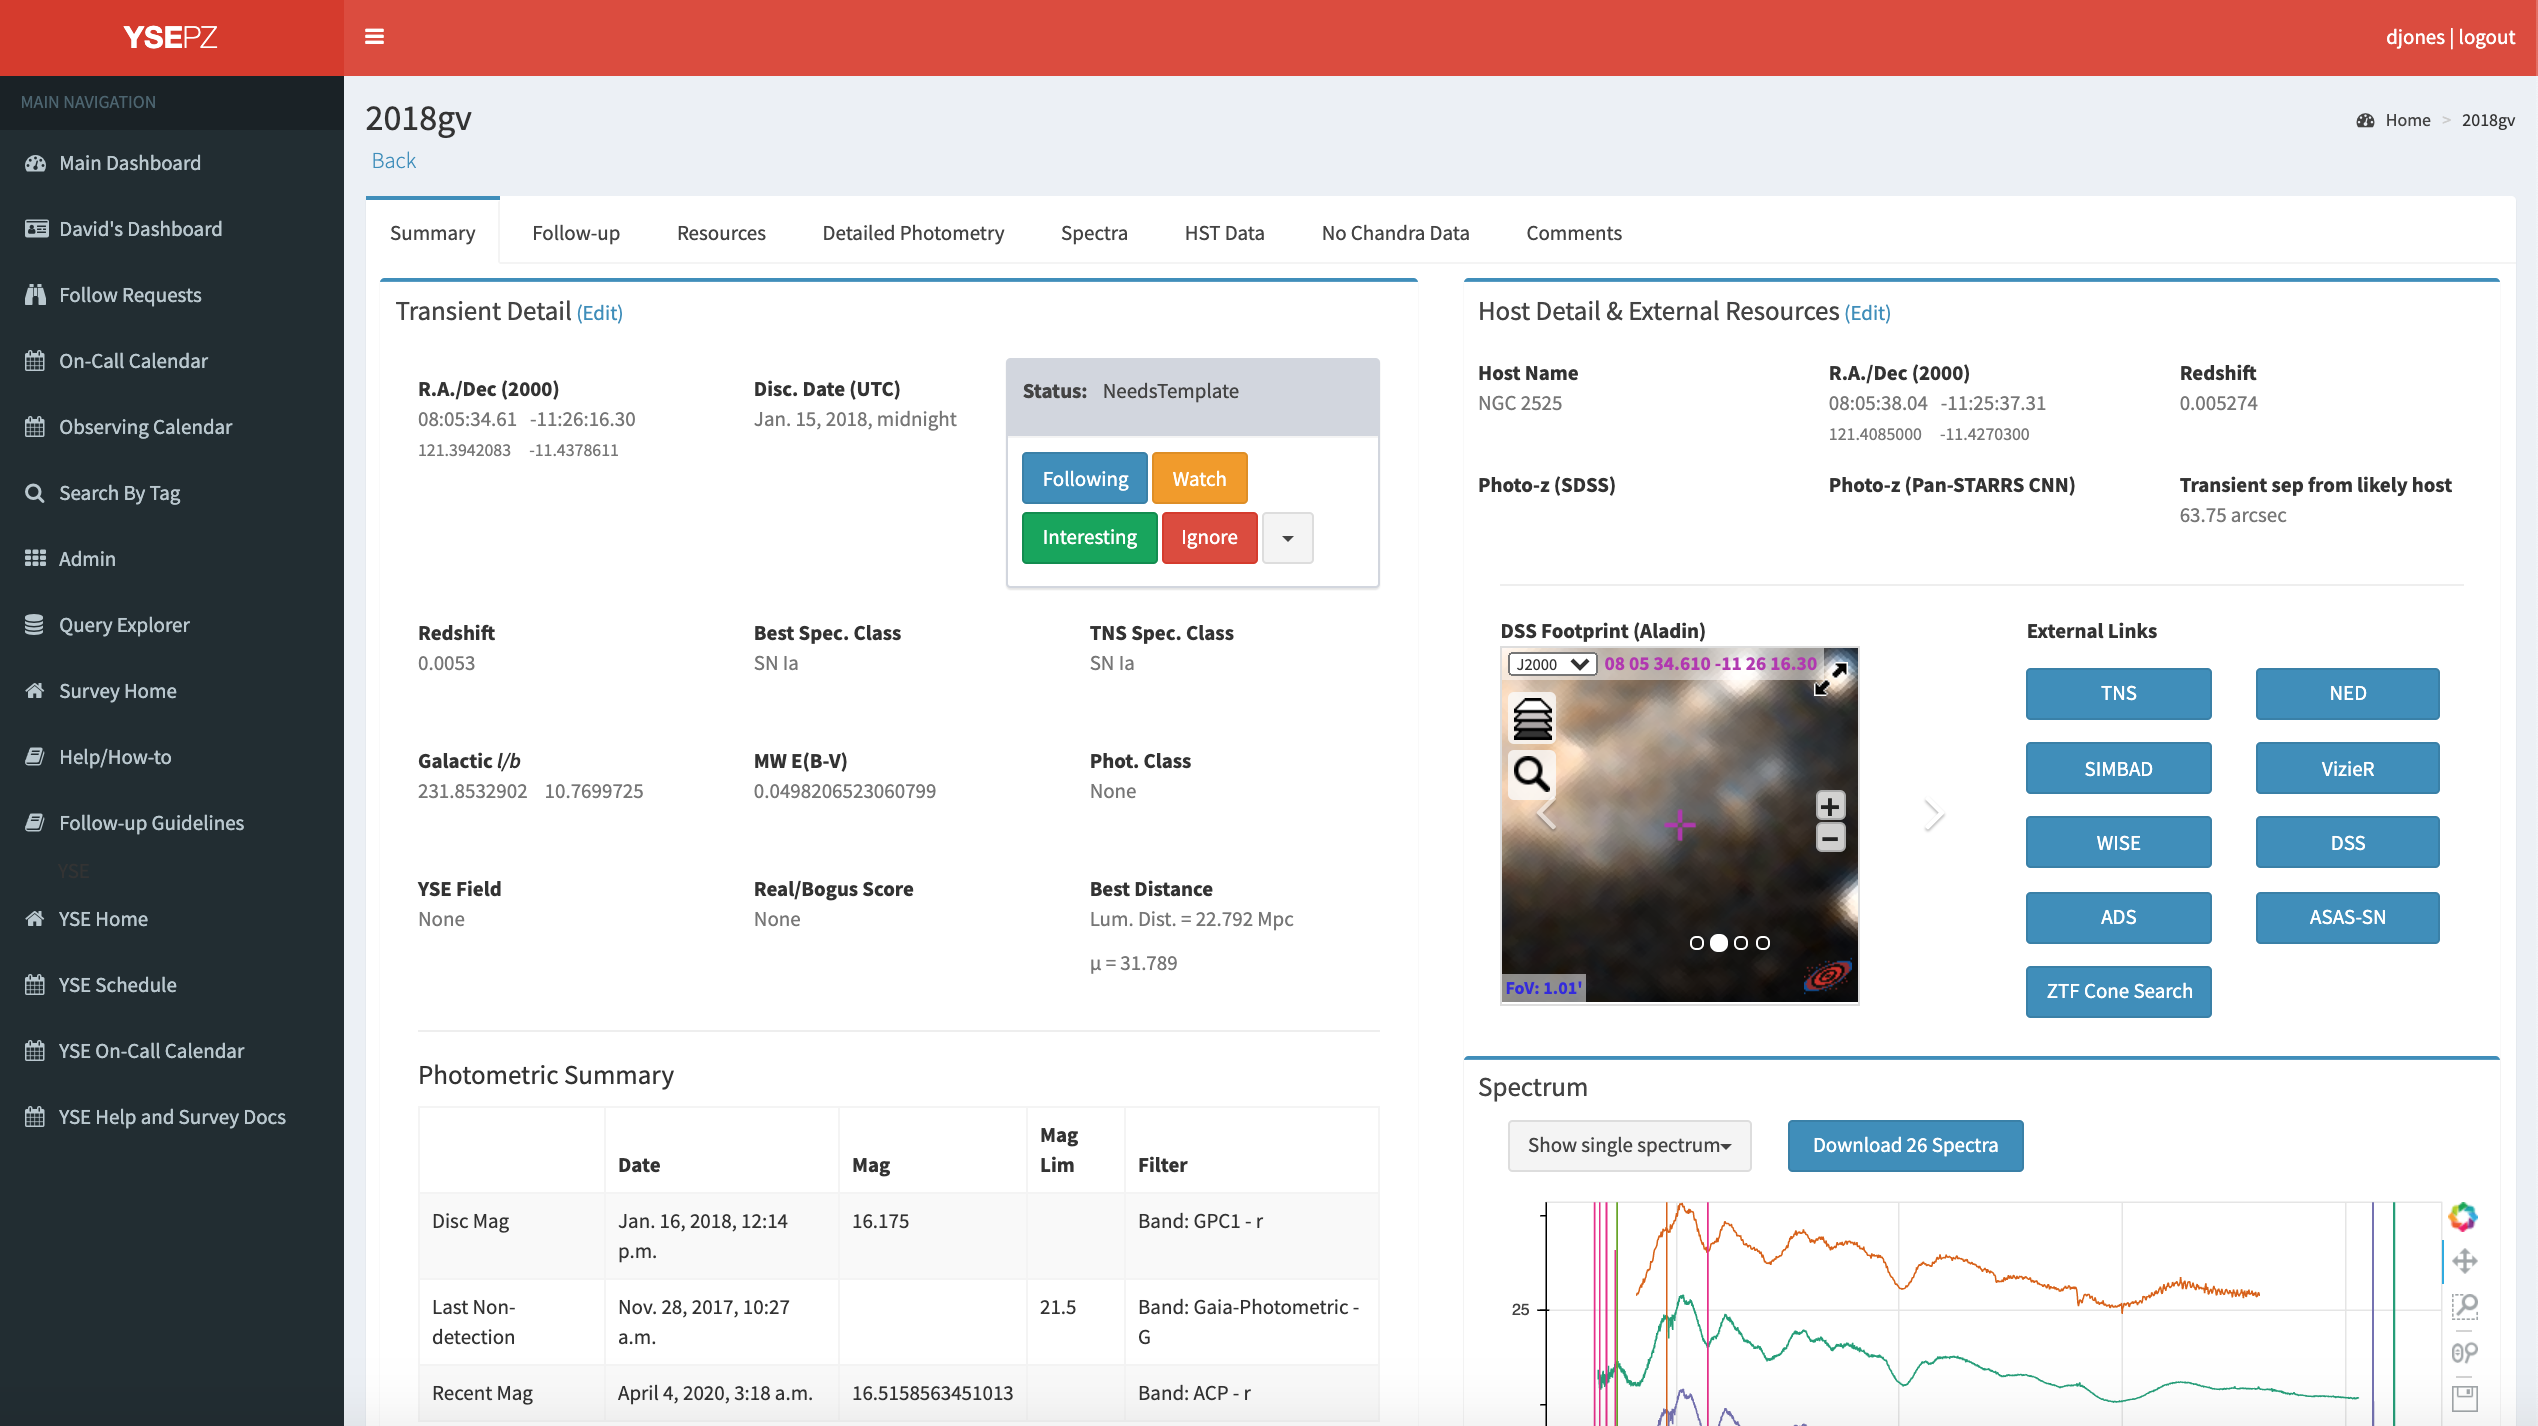Viewport: 2538px width, 1426px height.
Task: Click Edit link beside Transient Detail
Action: click(x=600, y=313)
